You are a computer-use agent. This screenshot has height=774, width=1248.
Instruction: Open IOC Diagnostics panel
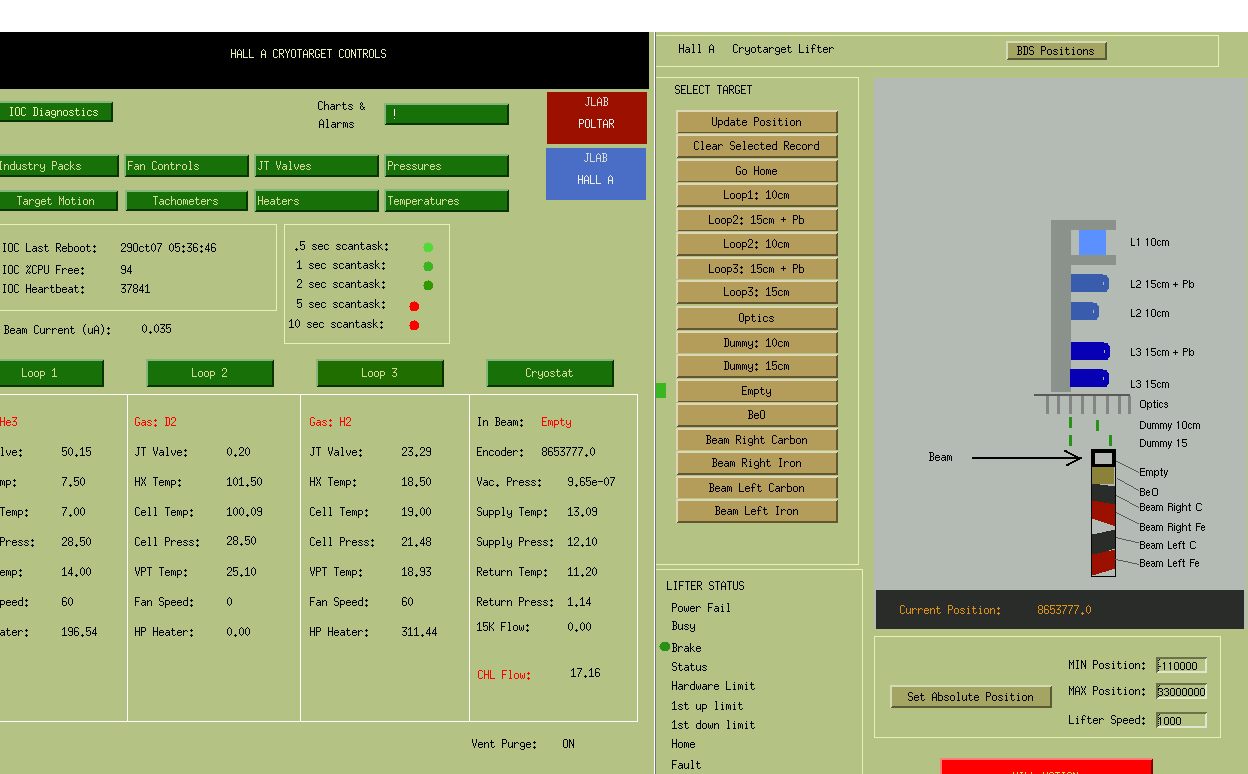[x=54, y=112]
